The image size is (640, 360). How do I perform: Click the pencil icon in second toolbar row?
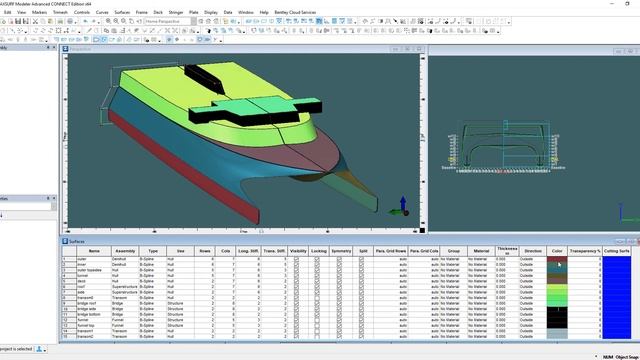[89, 31]
